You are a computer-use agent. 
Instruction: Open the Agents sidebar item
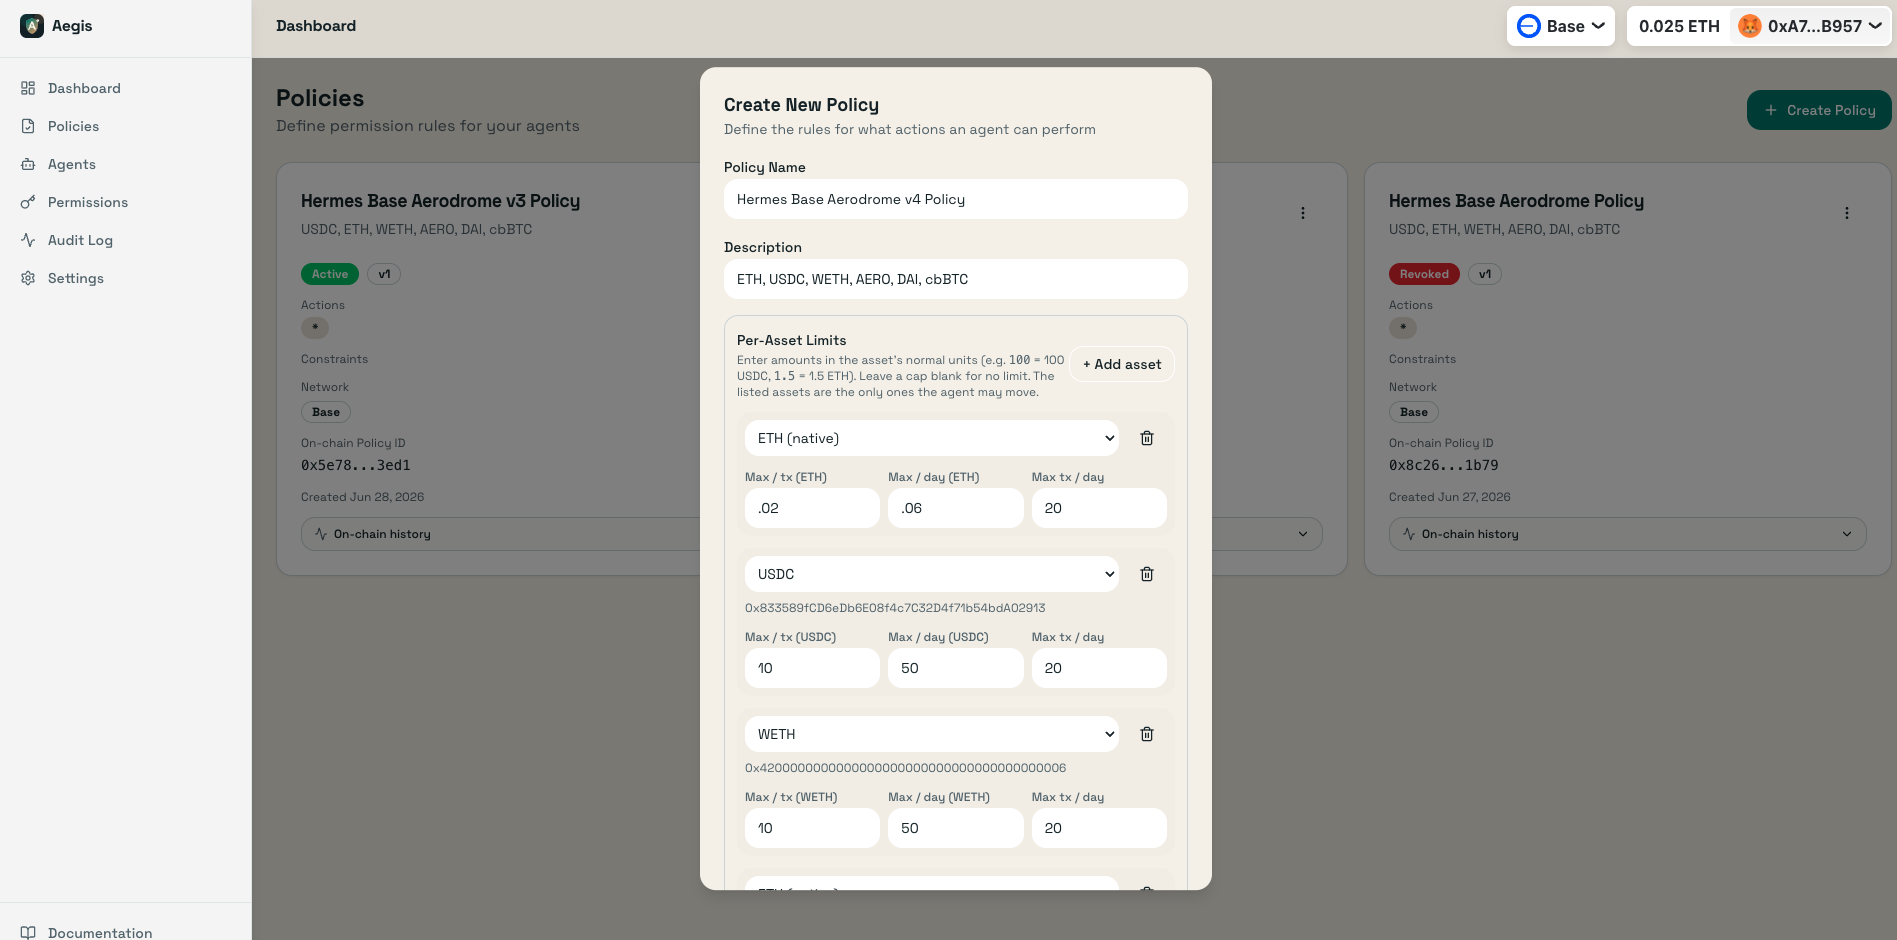[72, 164]
